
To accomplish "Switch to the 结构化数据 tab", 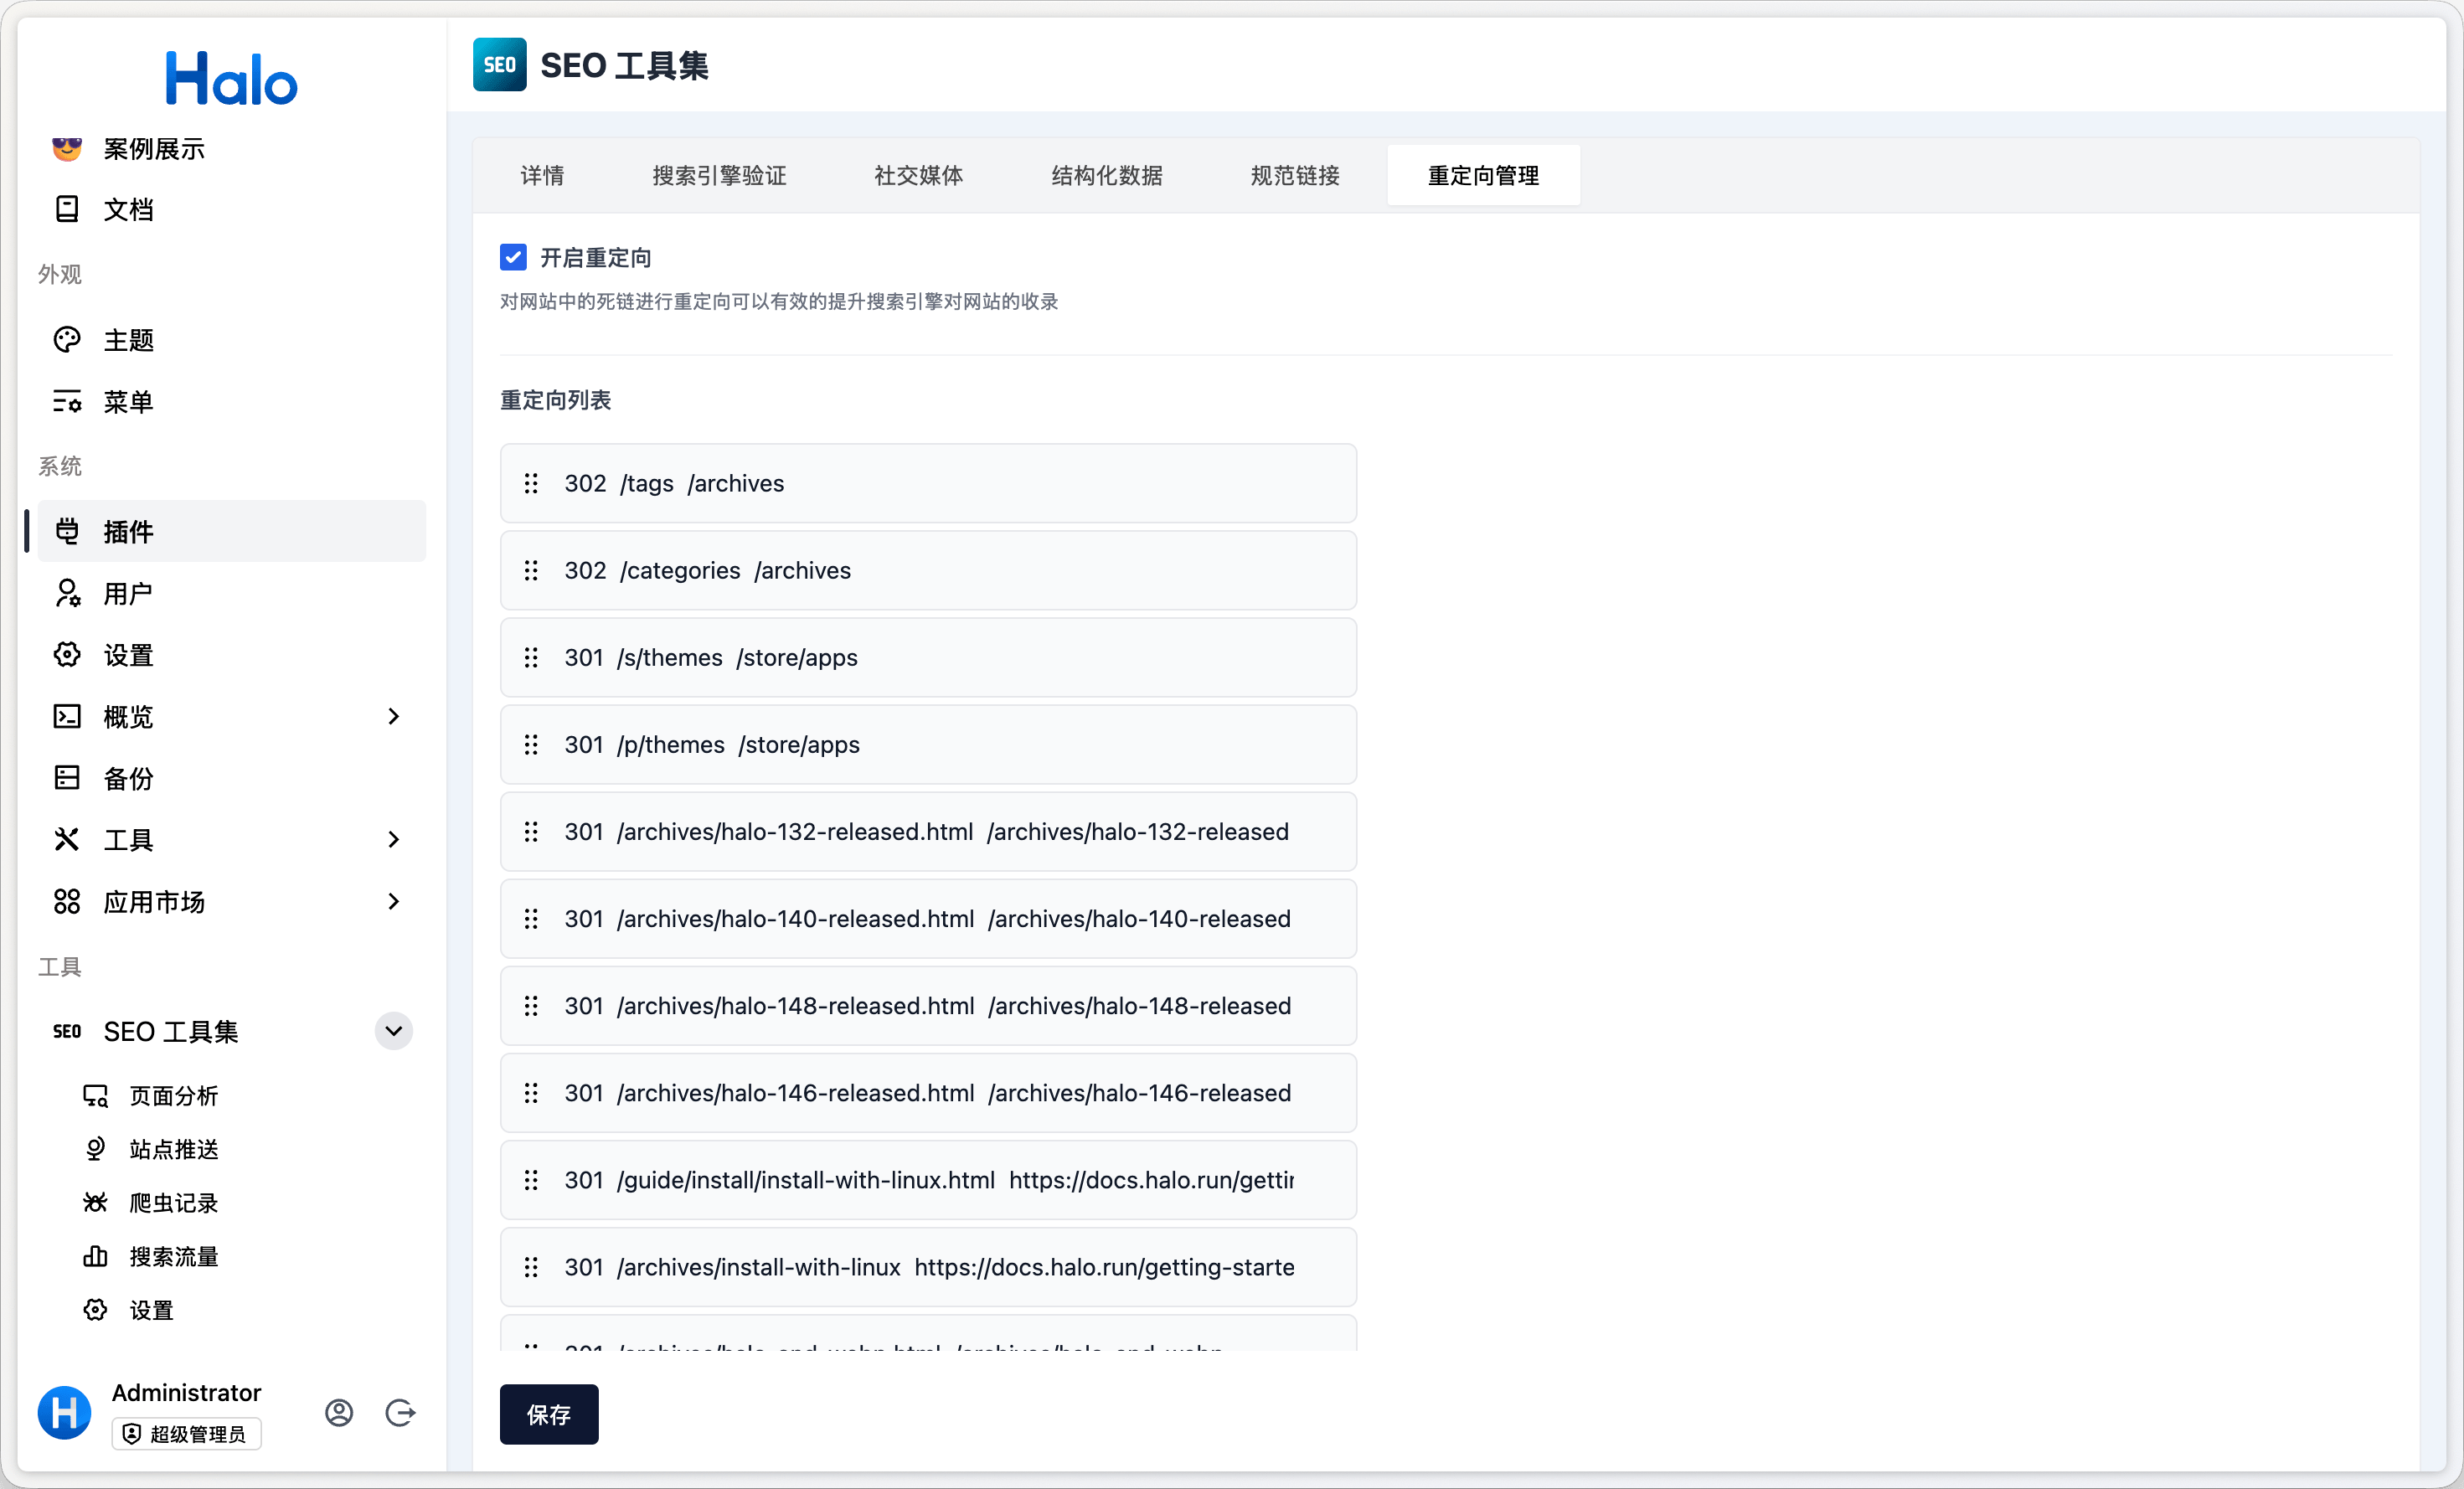I will [x=1106, y=176].
